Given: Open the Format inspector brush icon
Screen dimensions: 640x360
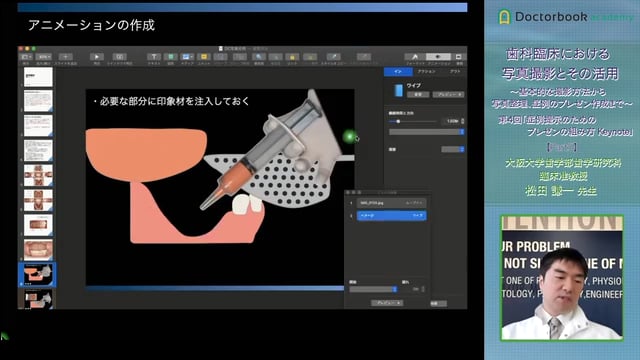Looking at the screenshot, I should [x=415, y=57].
